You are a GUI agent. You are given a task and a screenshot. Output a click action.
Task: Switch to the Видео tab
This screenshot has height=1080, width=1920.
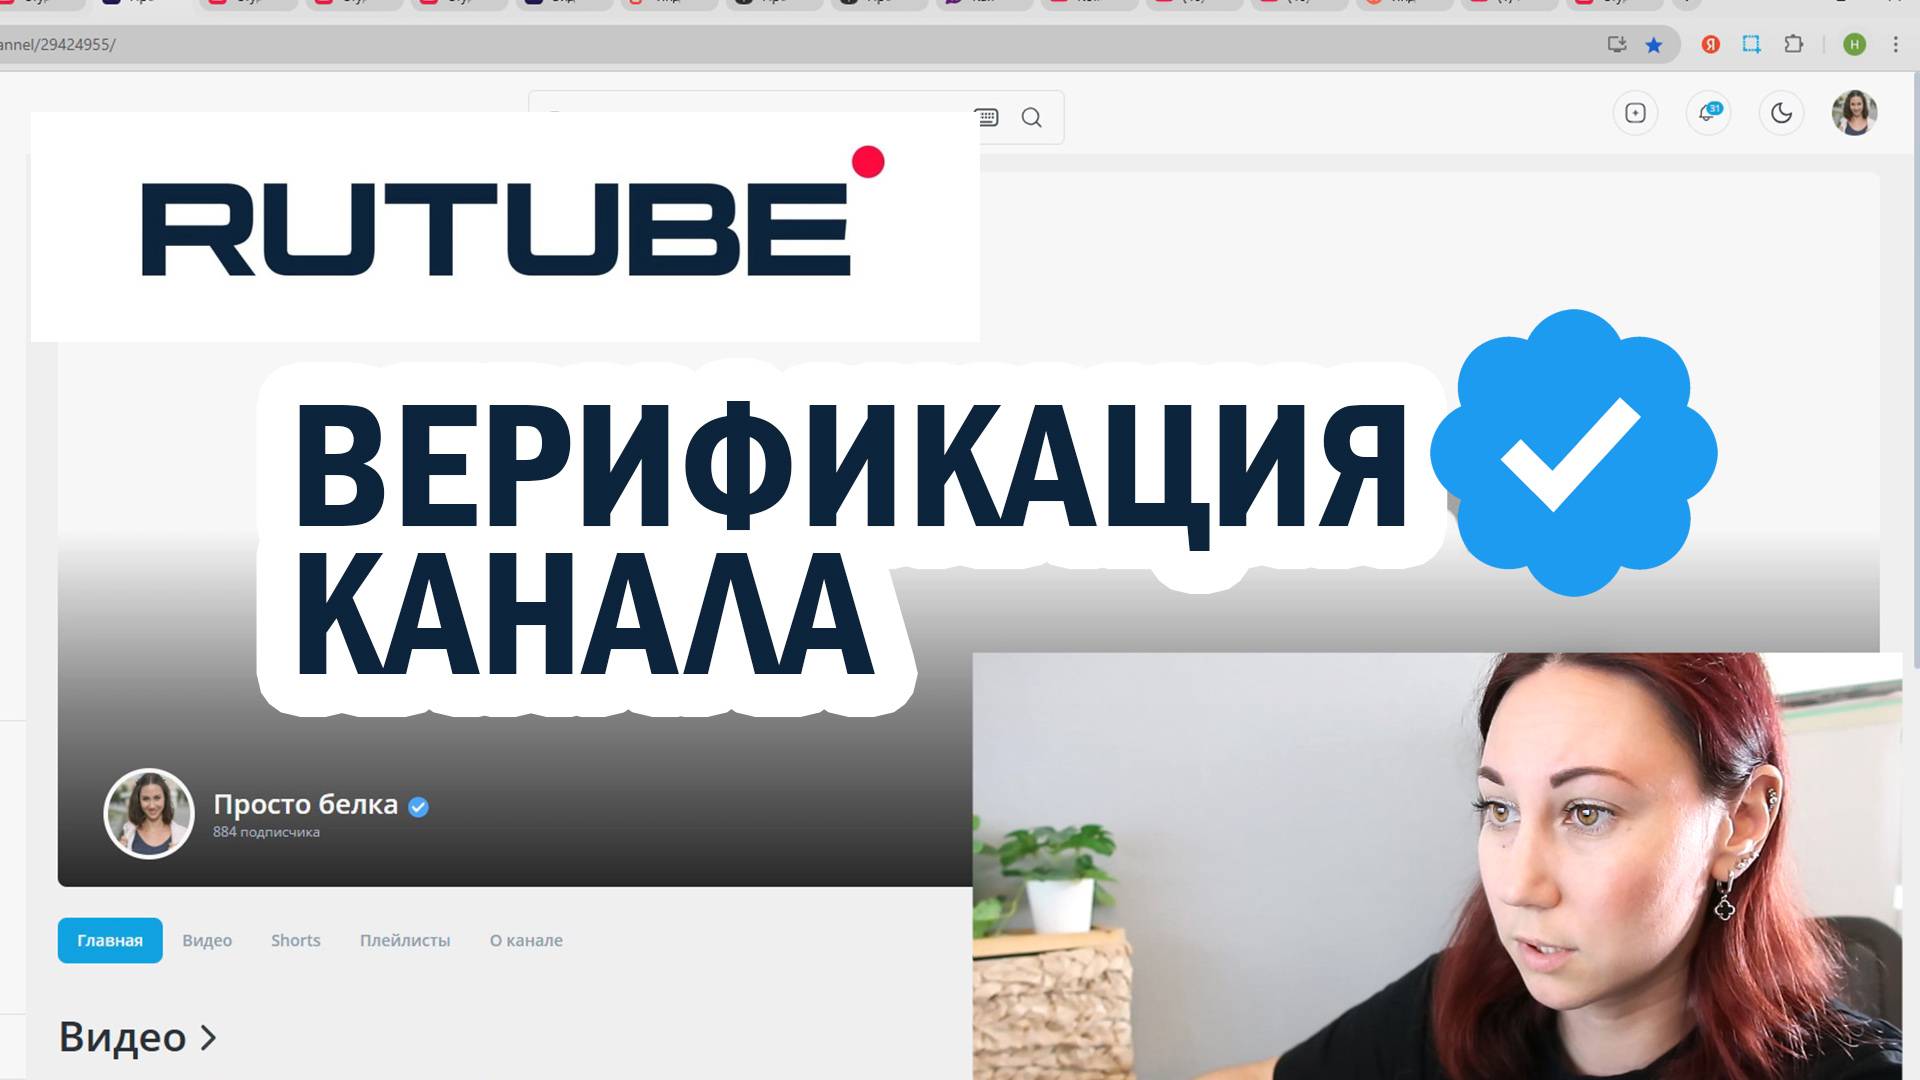(x=207, y=940)
